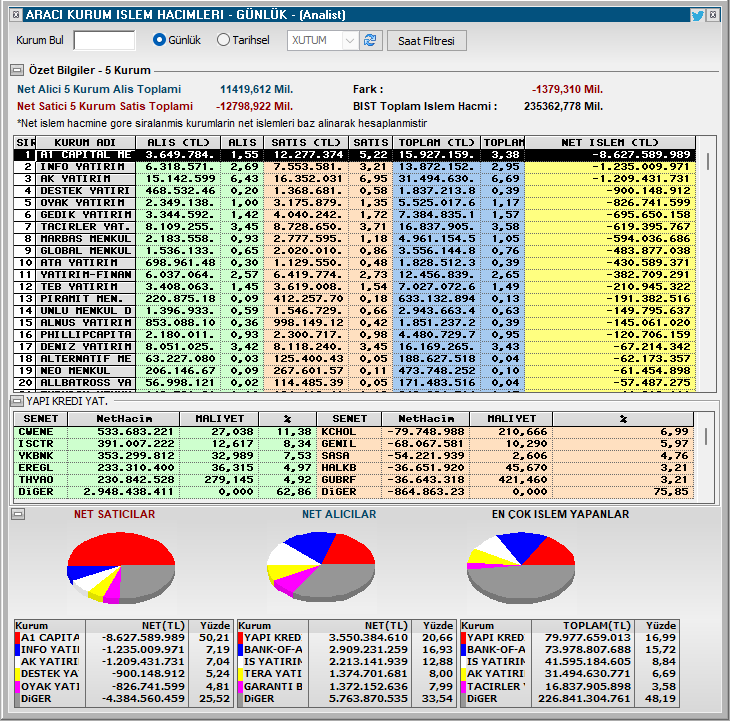This screenshot has height=721, width=730.
Task: Open the XUTUM dropdown list
Action: tap(350, 40)
